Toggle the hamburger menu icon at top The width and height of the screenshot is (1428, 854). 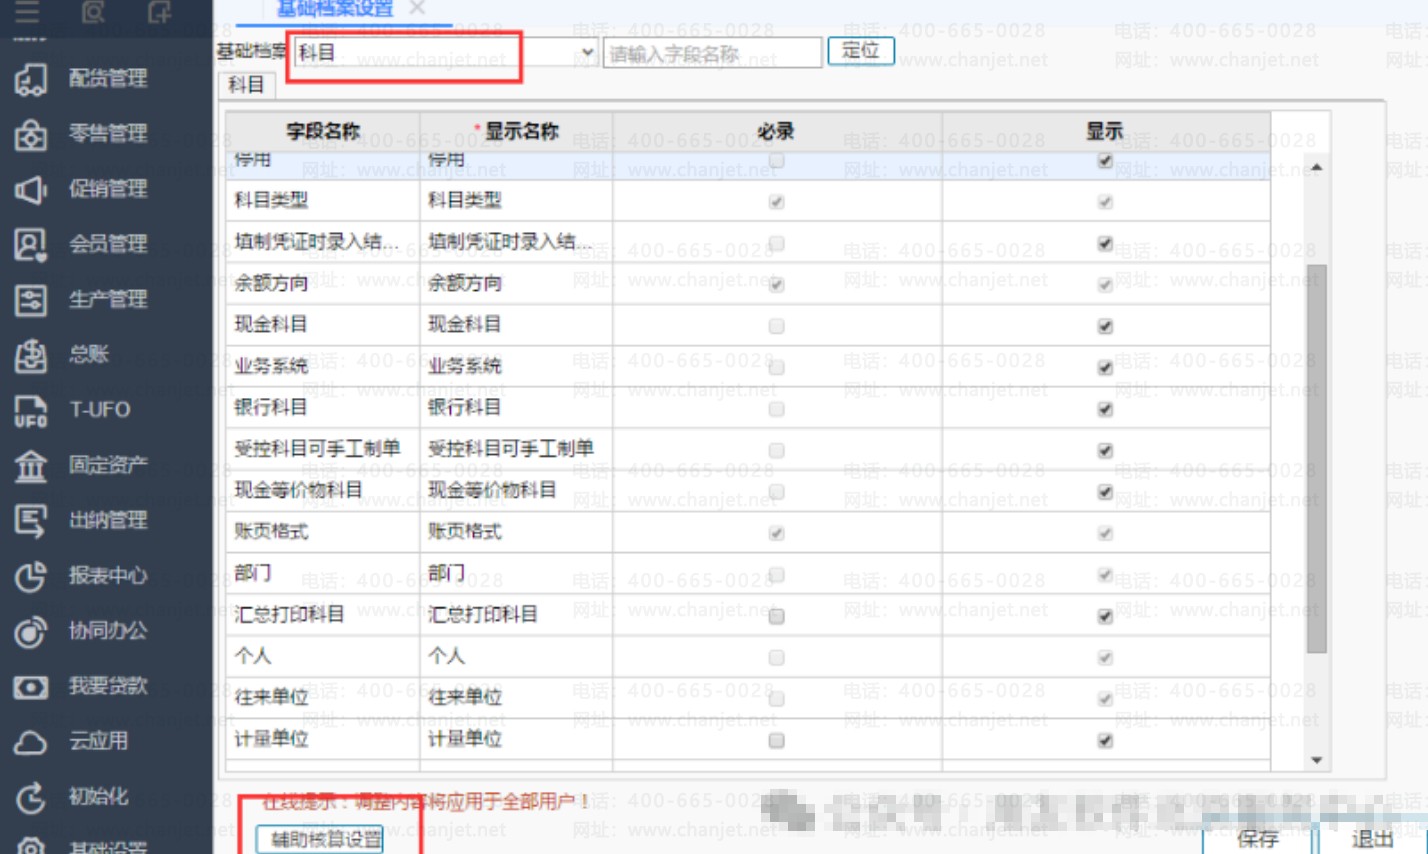(28, 13)
